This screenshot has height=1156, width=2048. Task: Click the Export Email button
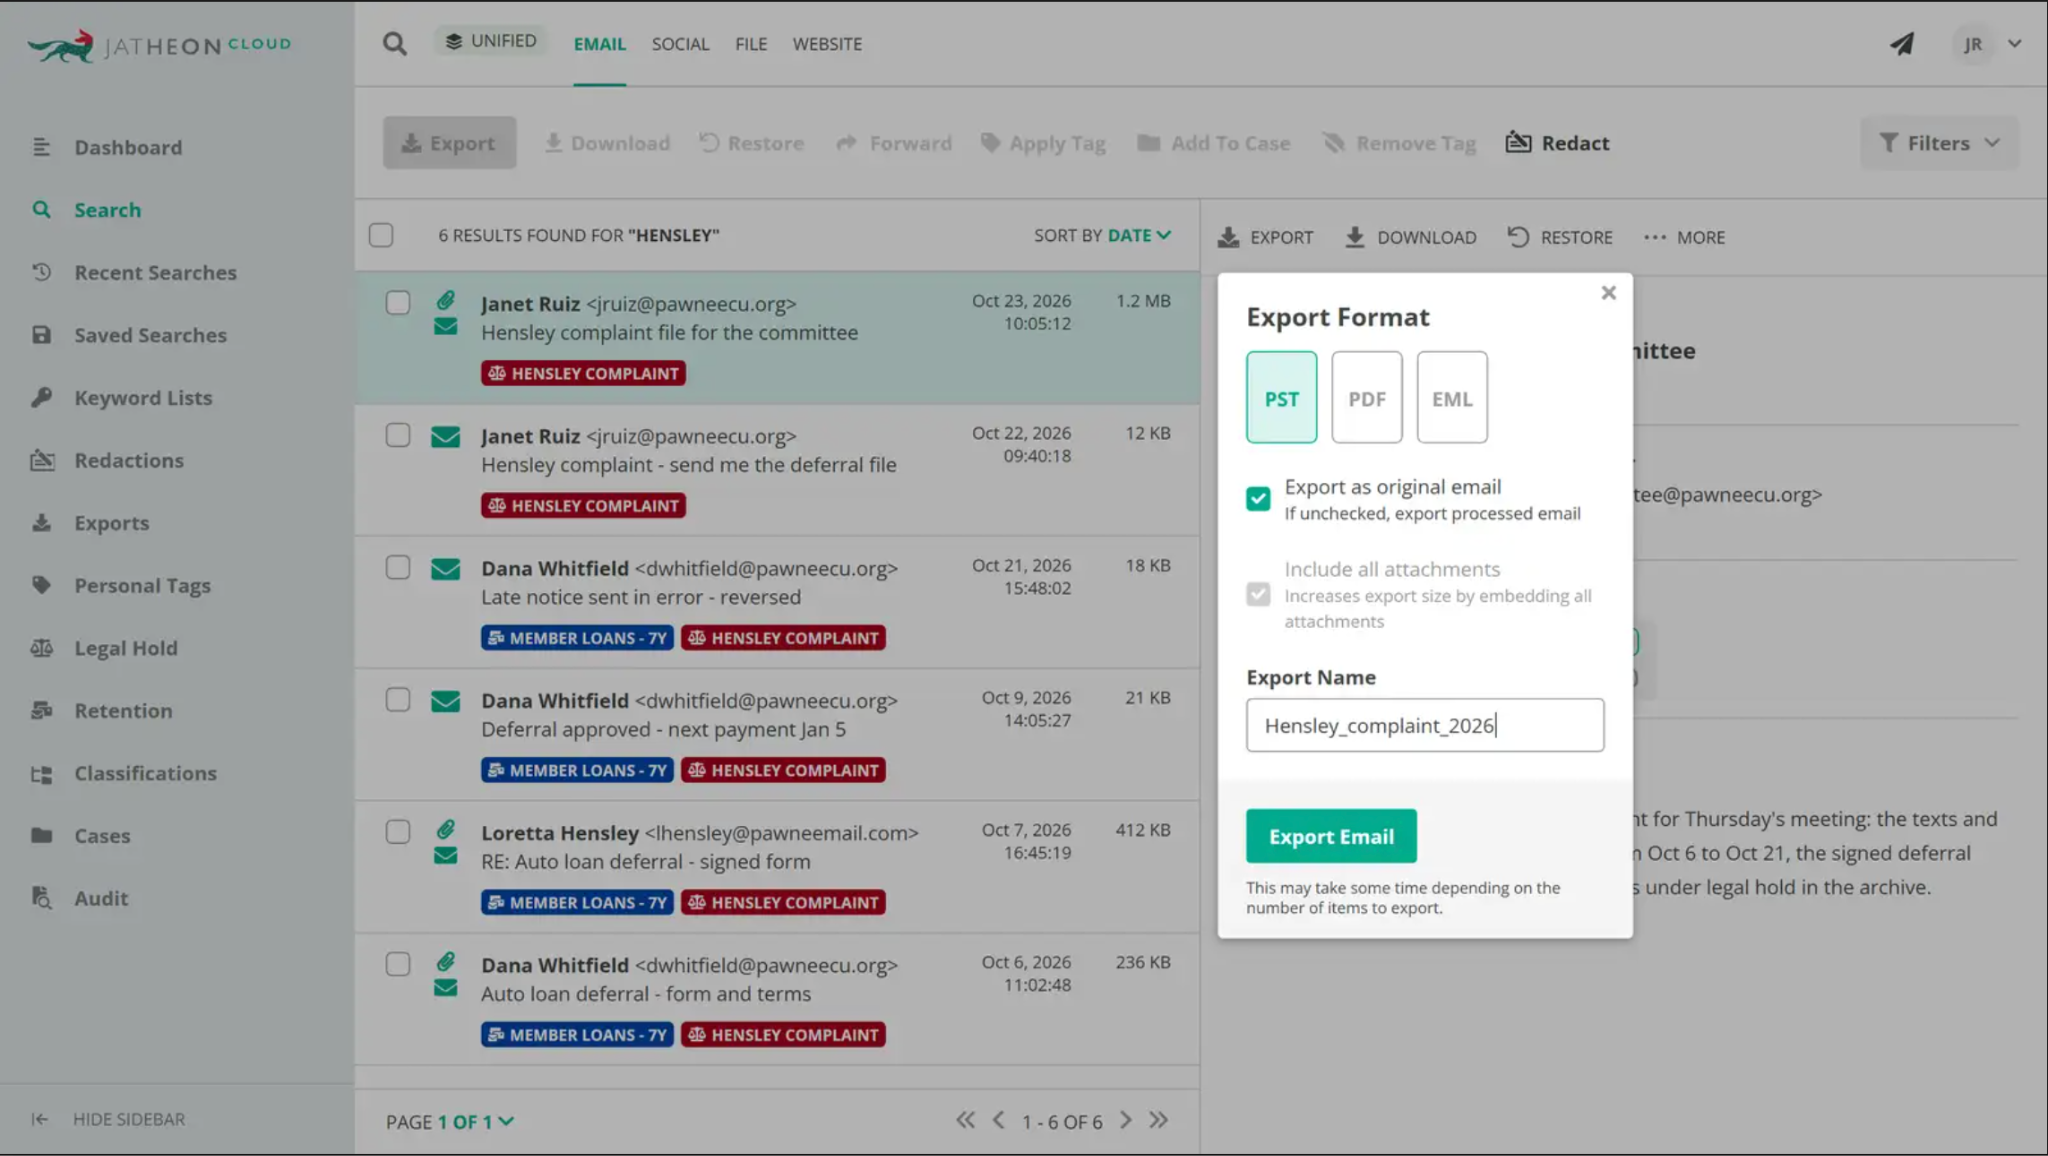coord(1331,836)
